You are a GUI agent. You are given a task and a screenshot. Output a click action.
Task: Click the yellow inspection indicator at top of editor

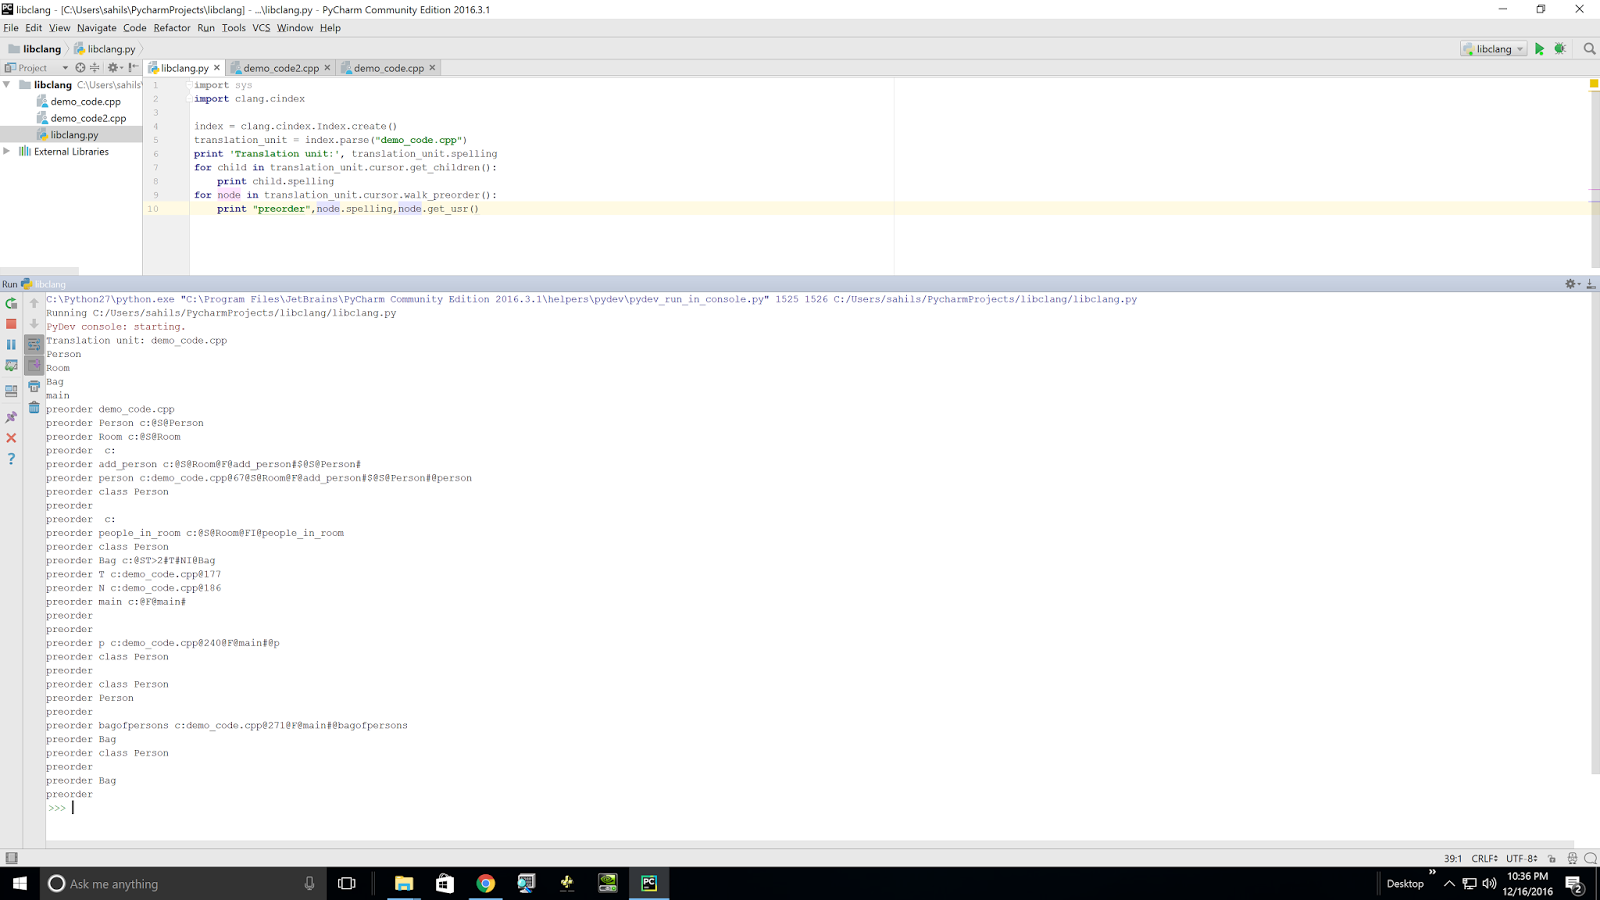[x=1593, y=84]
